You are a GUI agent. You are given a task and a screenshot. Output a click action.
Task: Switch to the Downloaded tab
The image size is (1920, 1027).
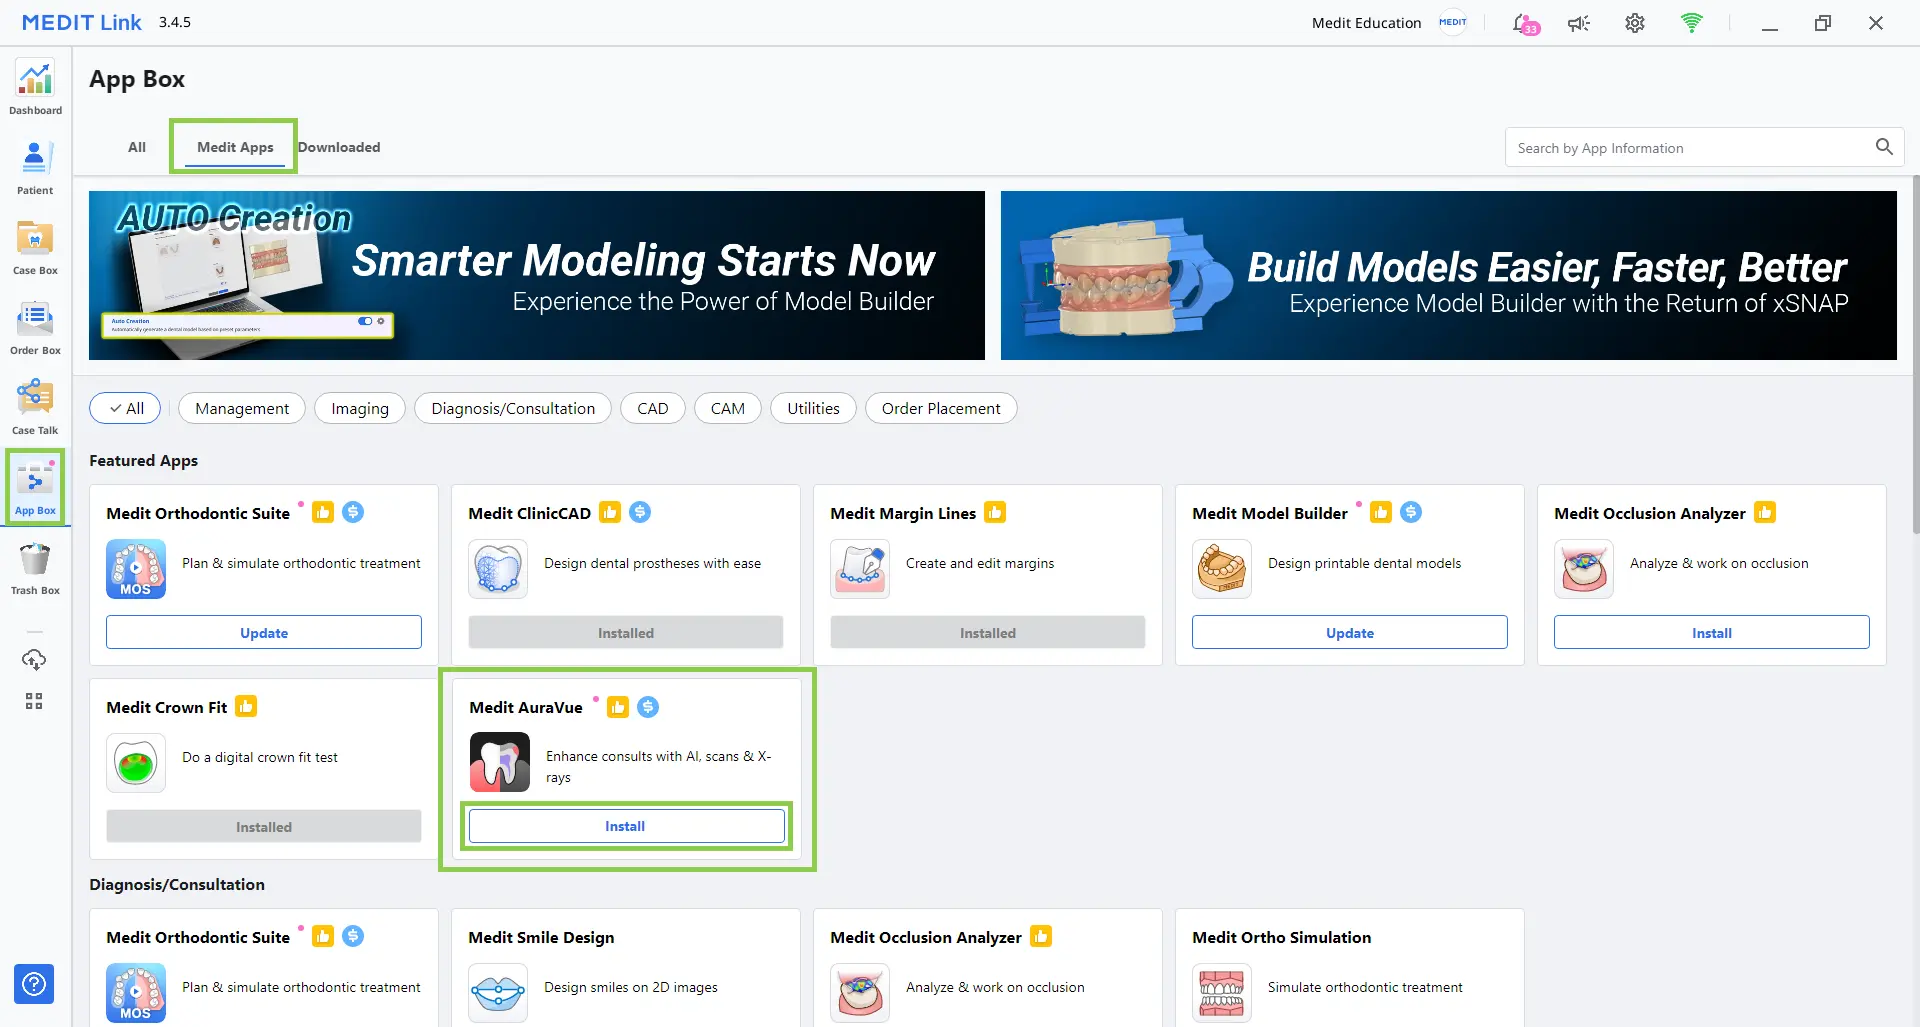click(x=339, y=147)
